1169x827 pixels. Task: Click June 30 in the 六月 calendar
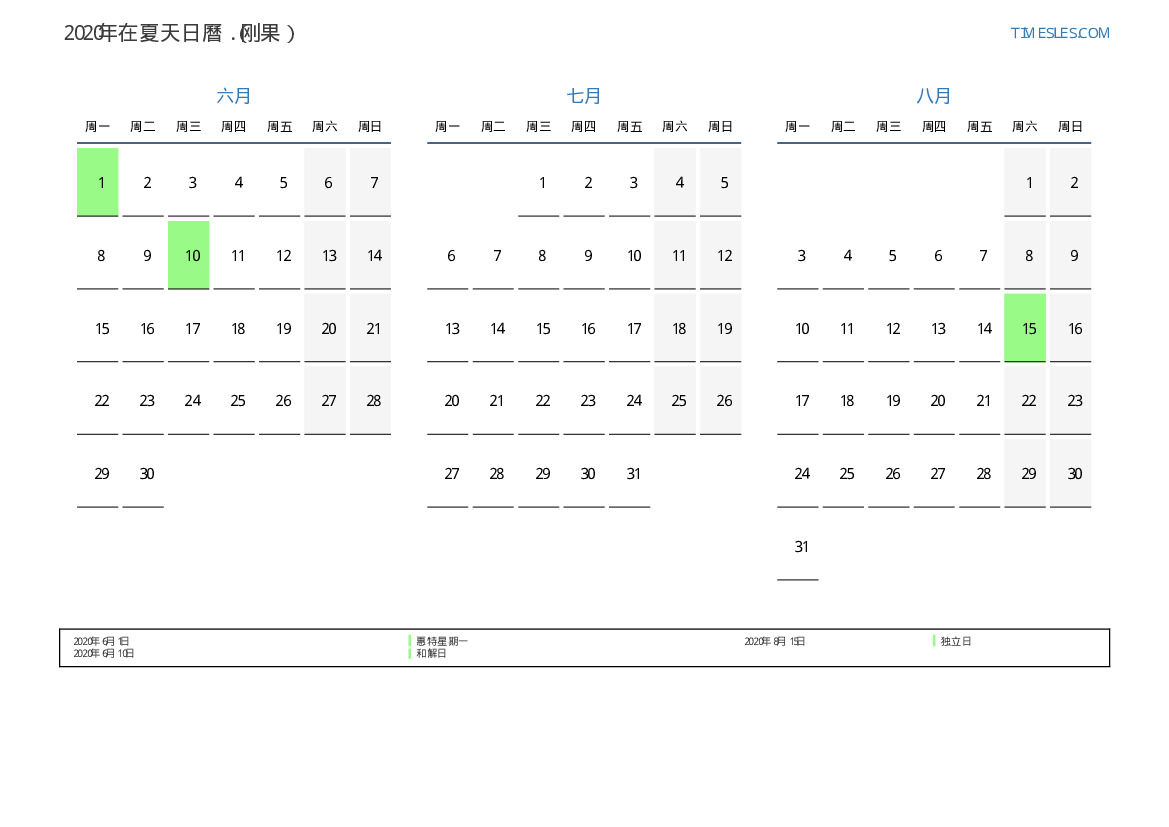(143, 474)
